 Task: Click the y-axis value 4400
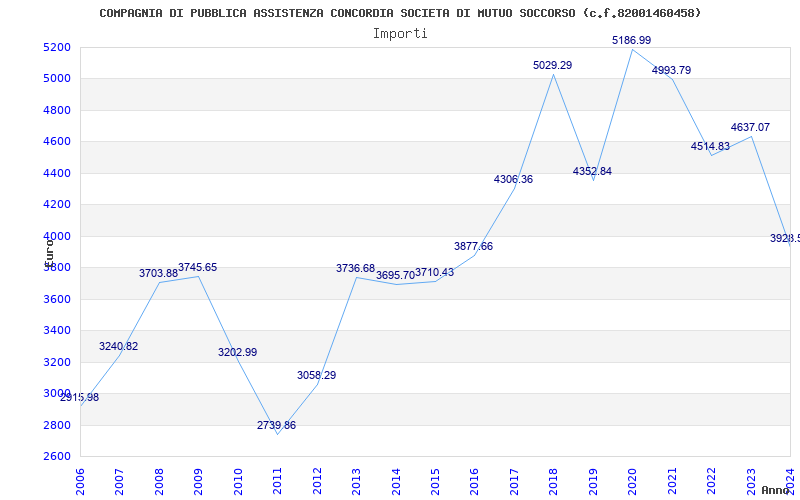point(56,173)
